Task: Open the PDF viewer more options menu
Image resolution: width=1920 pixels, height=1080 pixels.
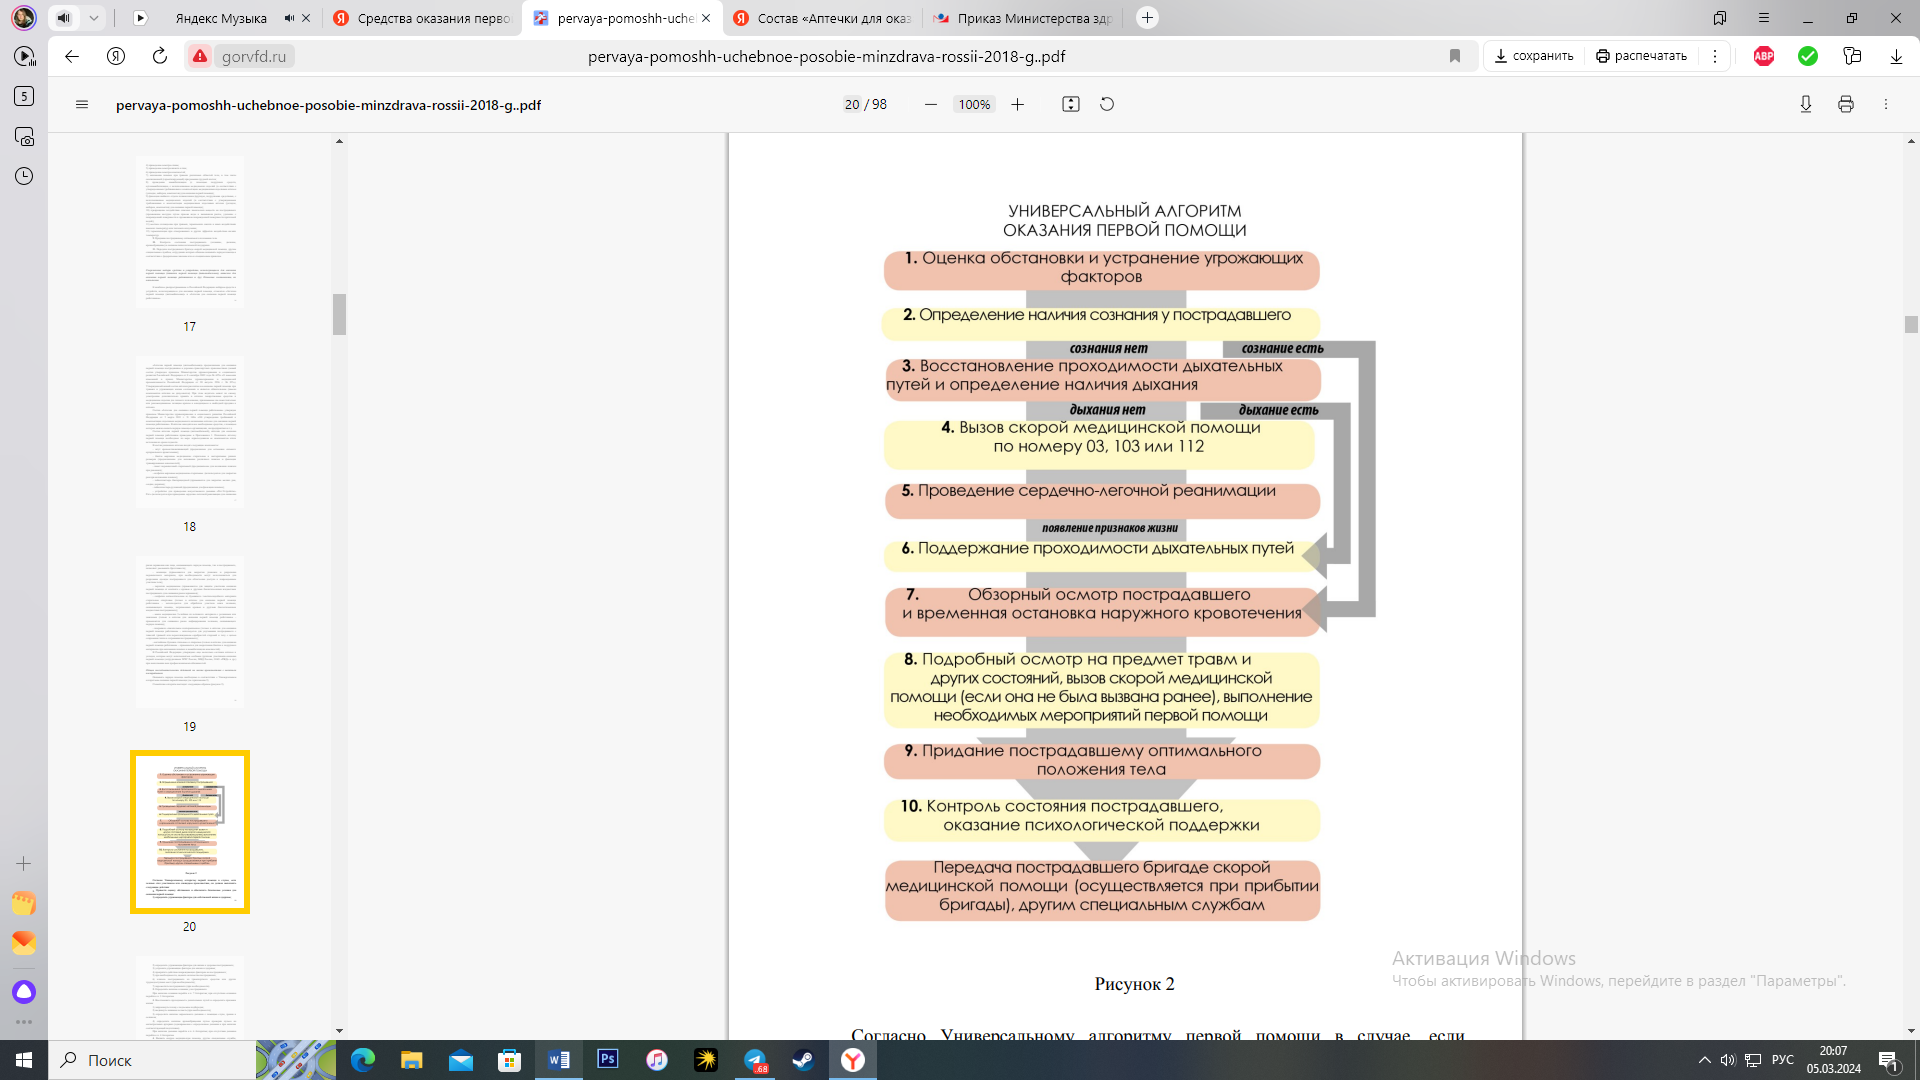Action: click(x=1886, y=105)
